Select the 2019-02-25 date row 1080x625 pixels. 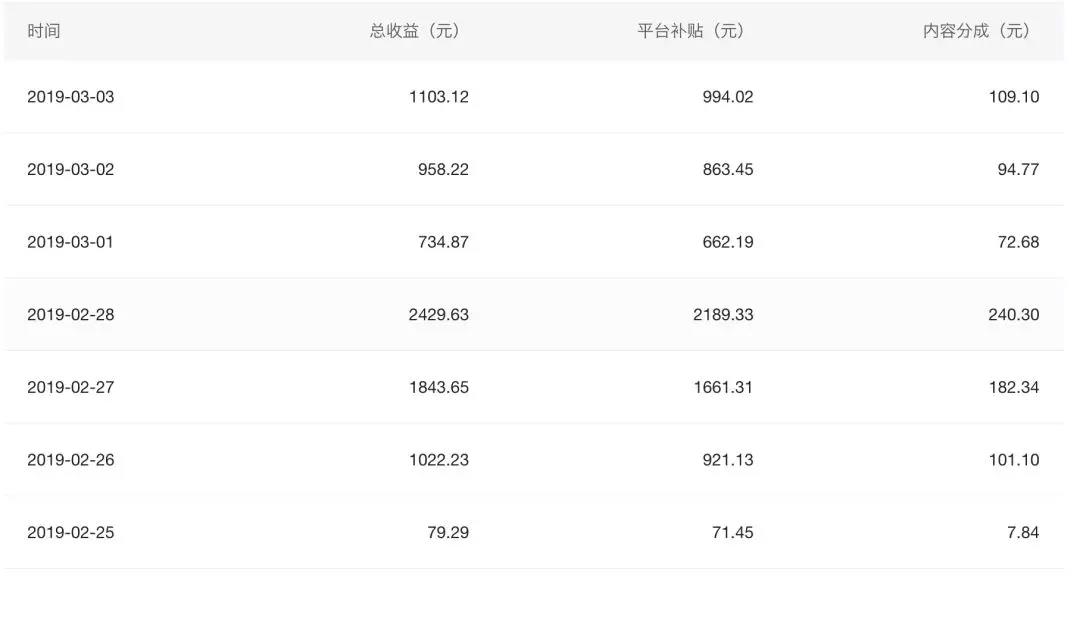tap(71, 532)
